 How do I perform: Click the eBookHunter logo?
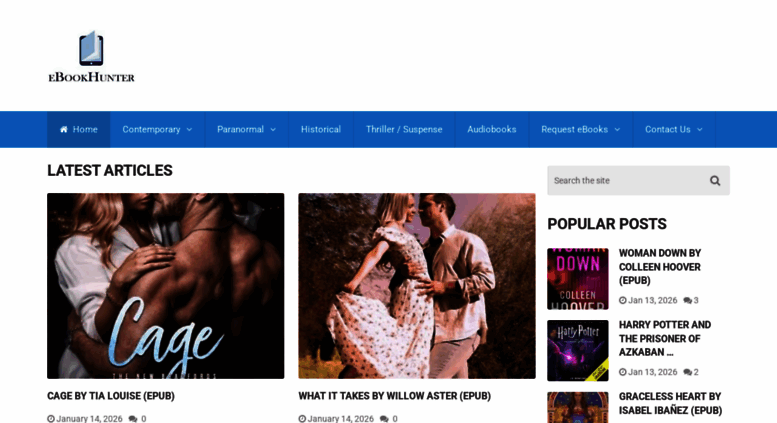[x=91, y=56]
